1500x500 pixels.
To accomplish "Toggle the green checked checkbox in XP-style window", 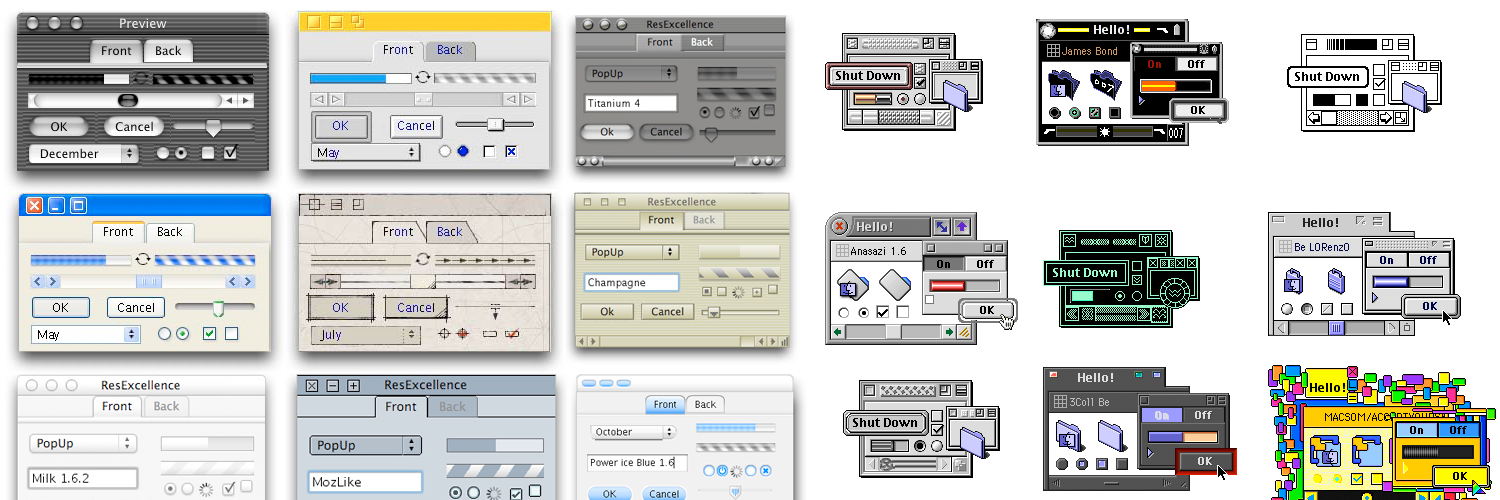I will click(x=209, y=334).
